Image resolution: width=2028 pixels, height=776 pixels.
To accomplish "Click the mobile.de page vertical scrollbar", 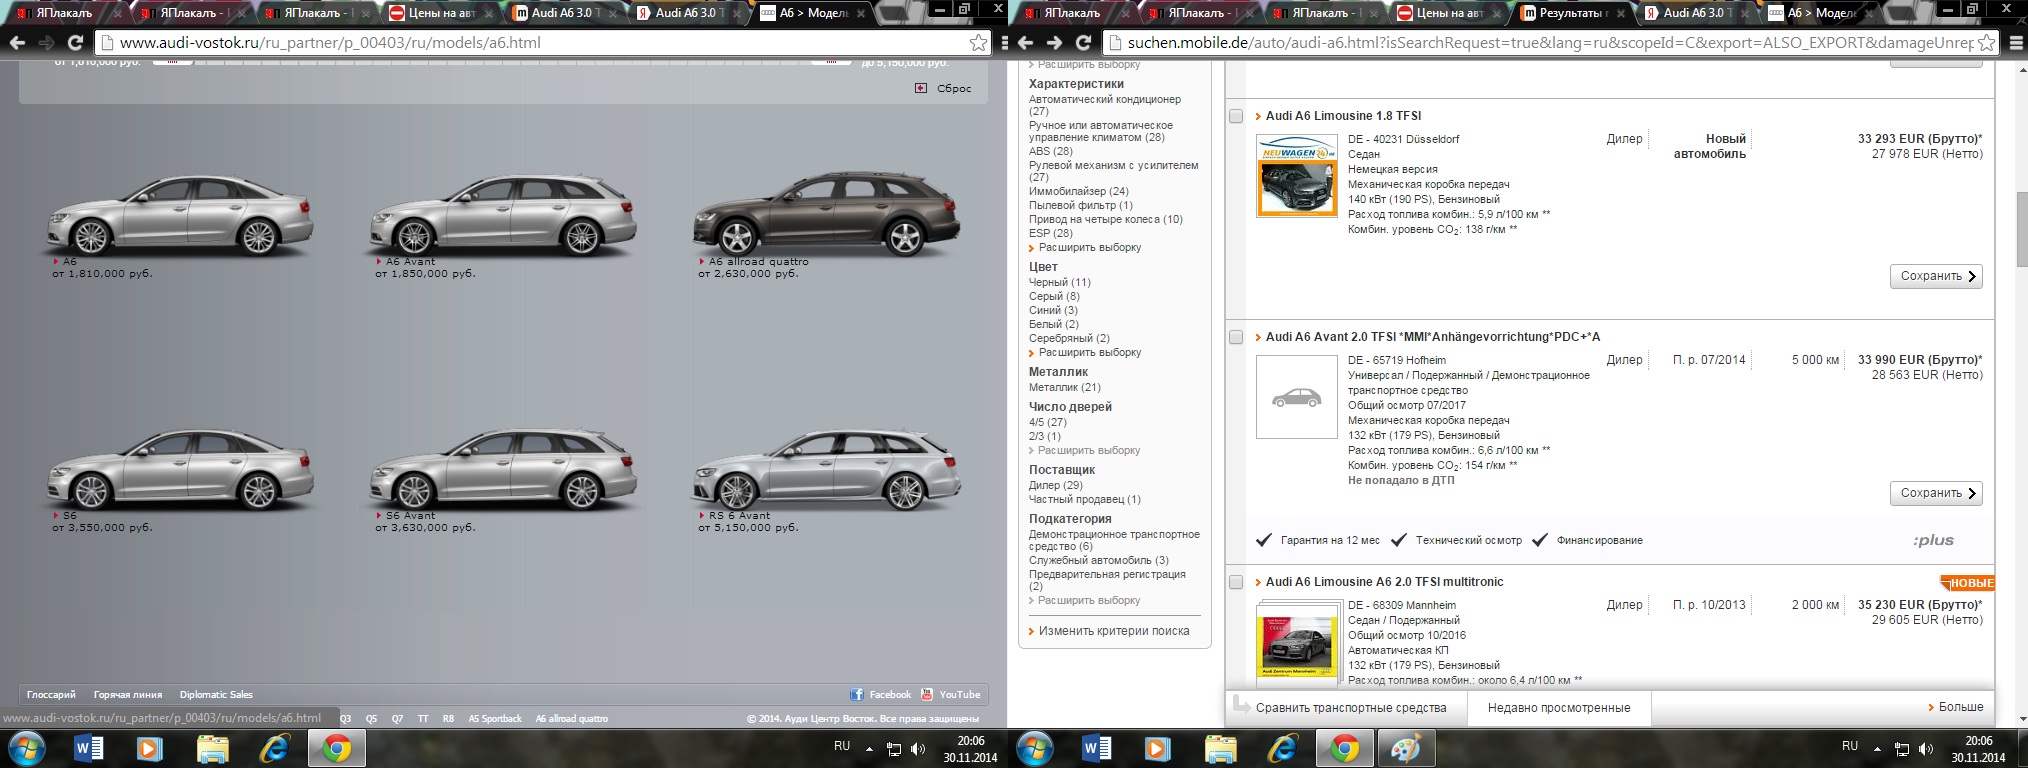I will pos(2020,230).
